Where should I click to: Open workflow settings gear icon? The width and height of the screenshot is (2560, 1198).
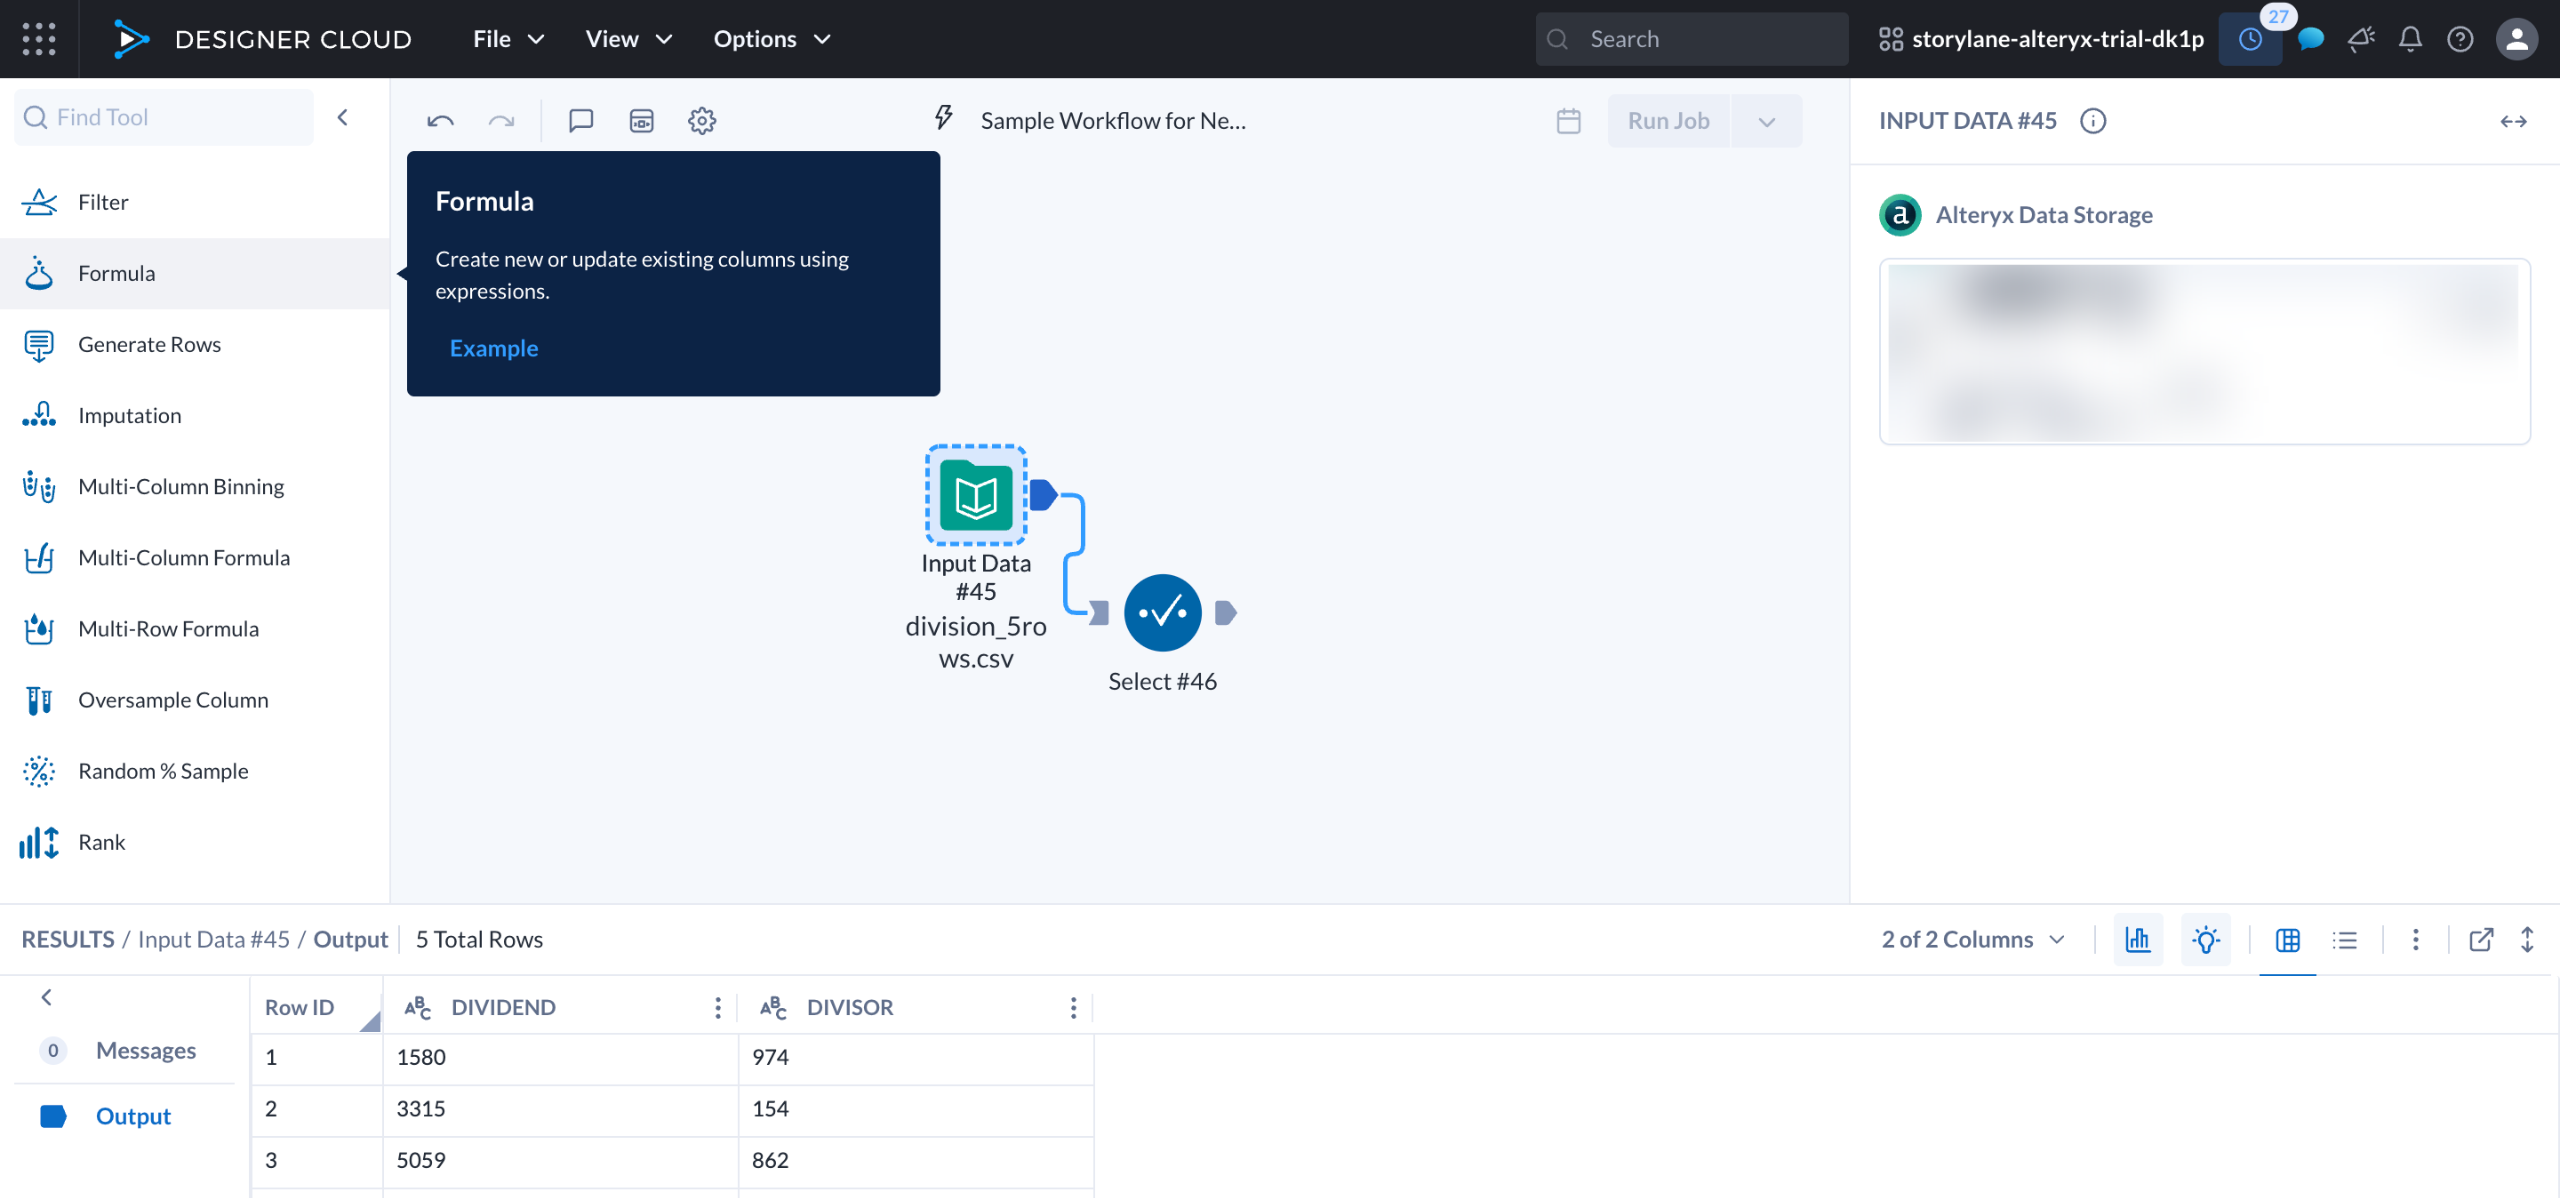point(702,121)
